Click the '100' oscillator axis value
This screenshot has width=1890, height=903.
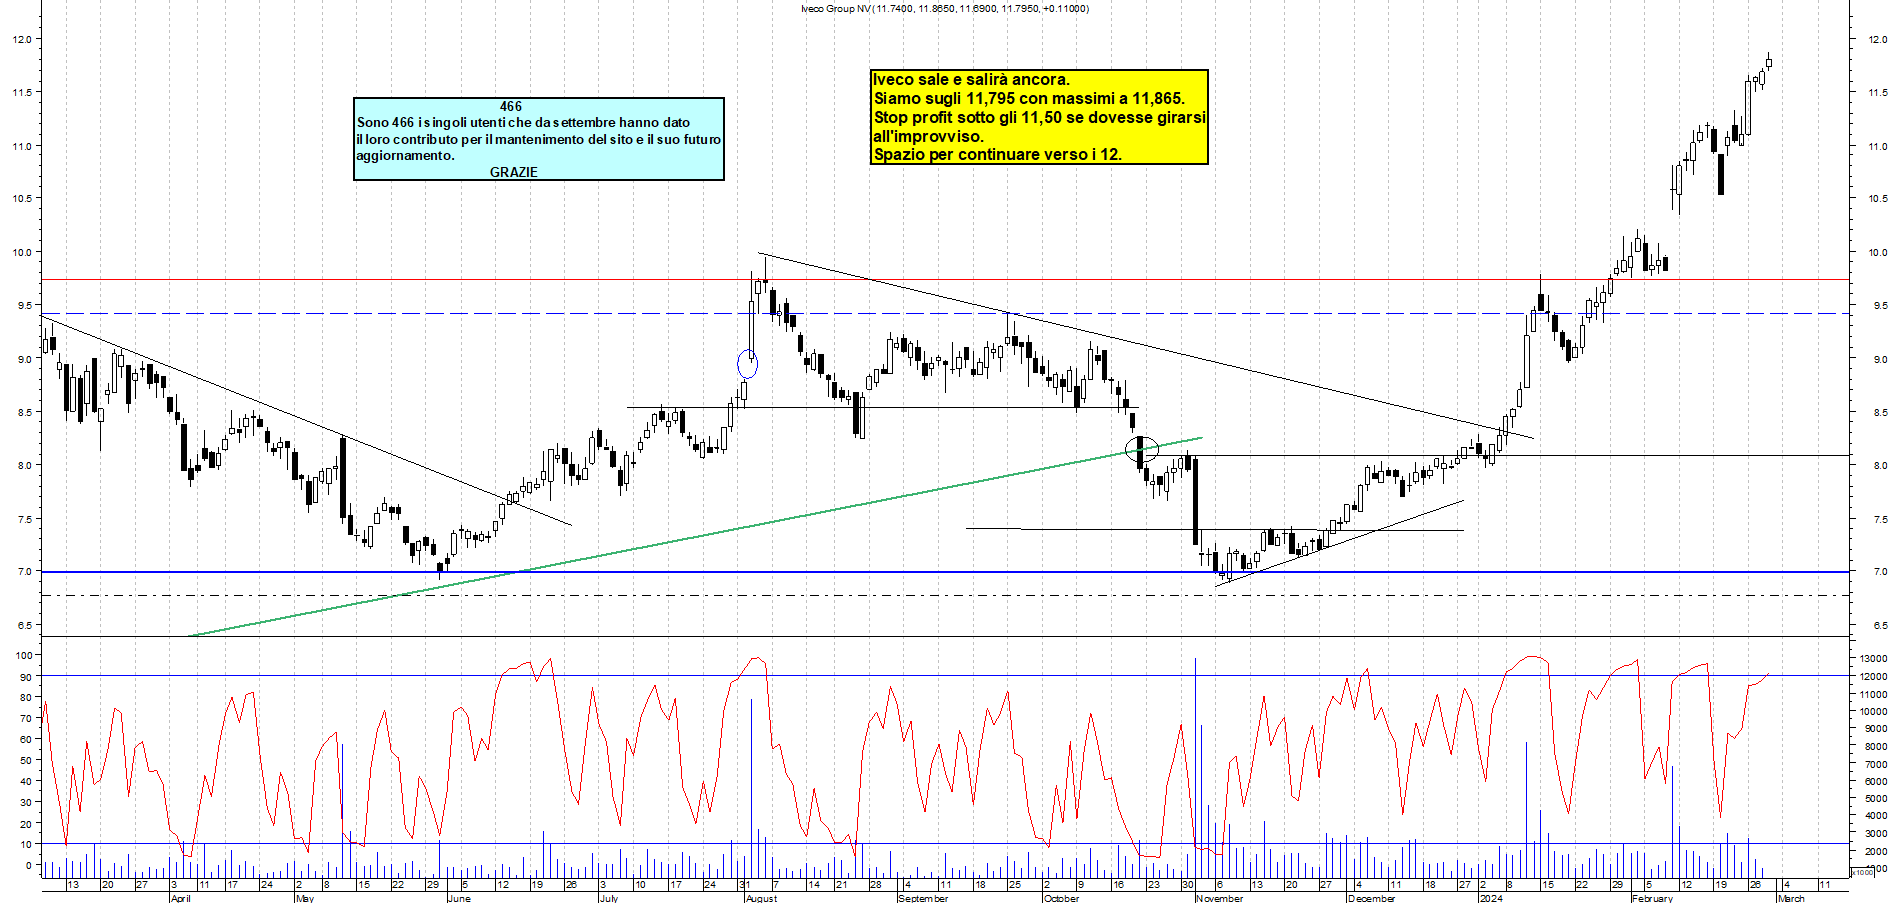pos(26,656)
